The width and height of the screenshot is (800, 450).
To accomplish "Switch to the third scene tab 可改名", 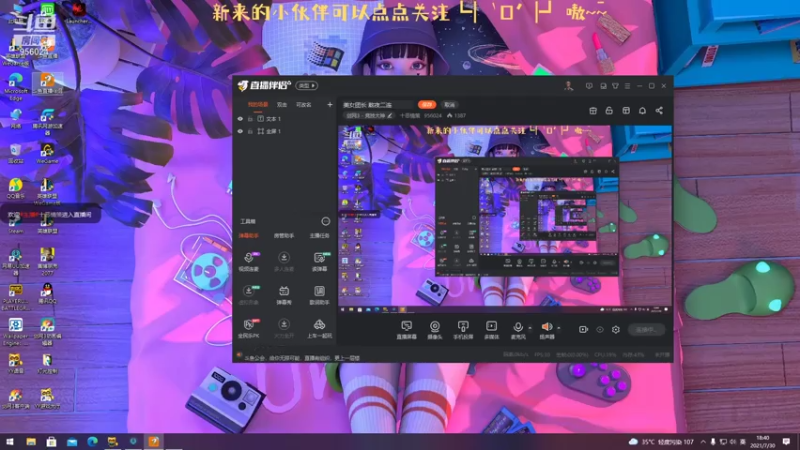I will click(x=304, y=105).
